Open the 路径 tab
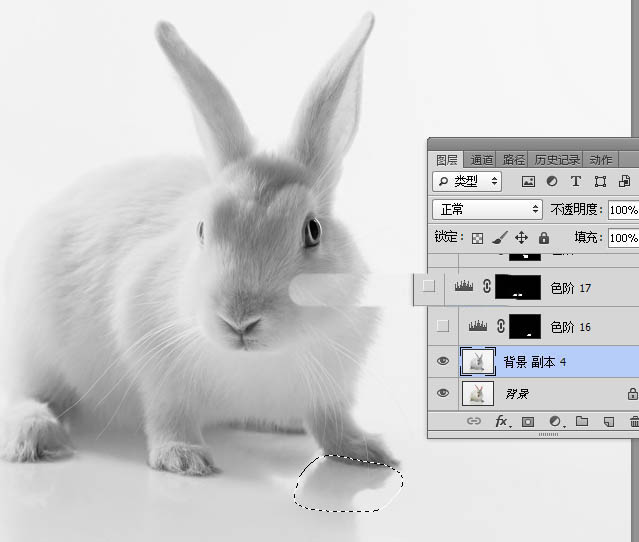This screenshot has width=639, height=542. [x=513, y=160]
